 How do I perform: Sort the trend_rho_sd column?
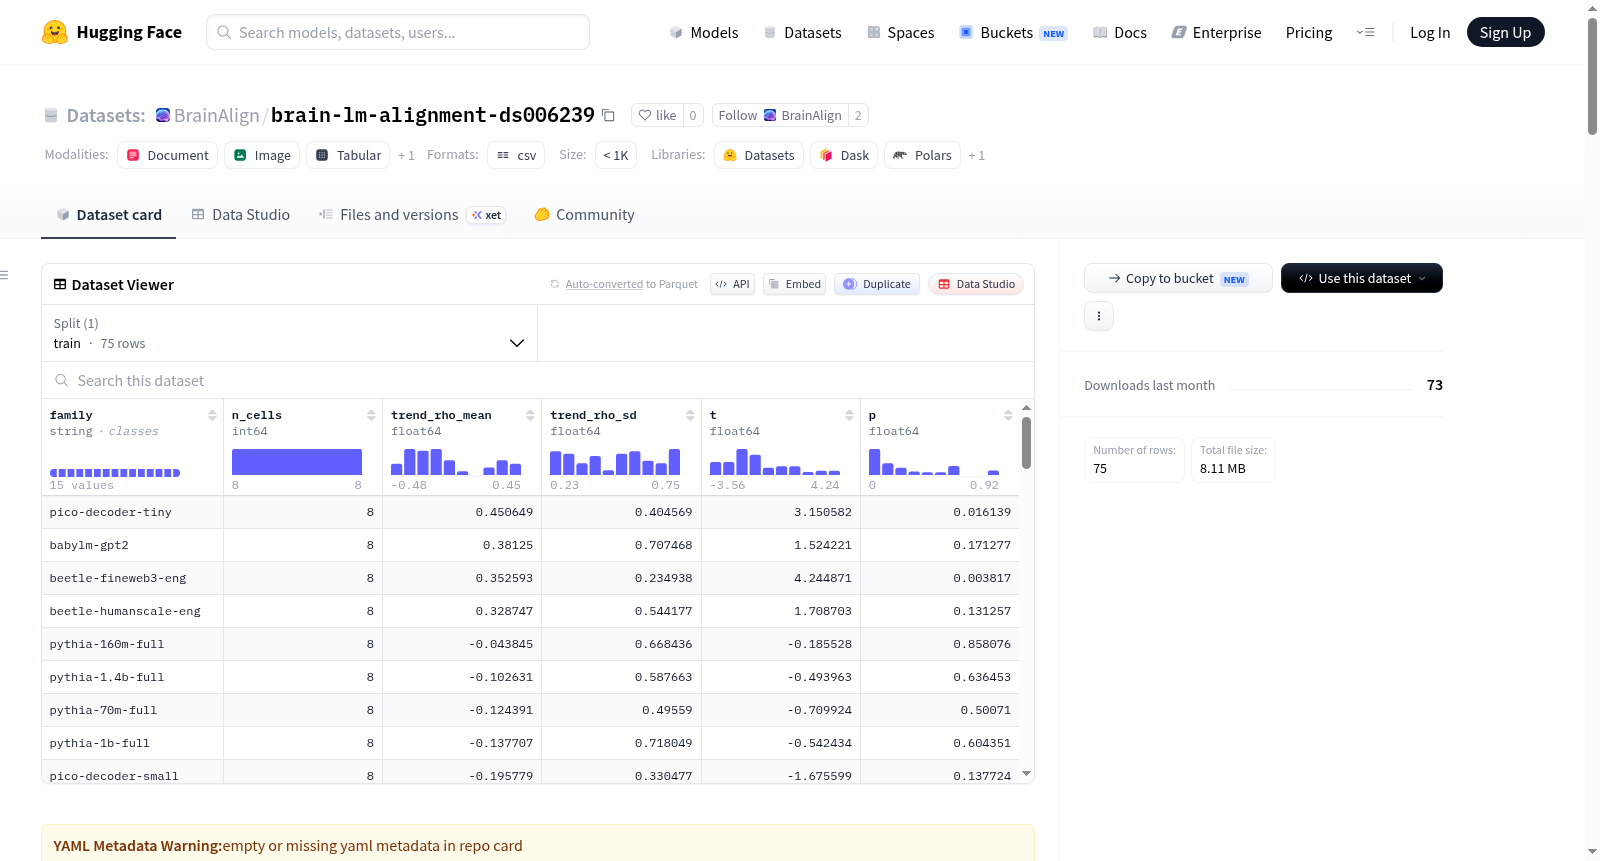(690, 415)
